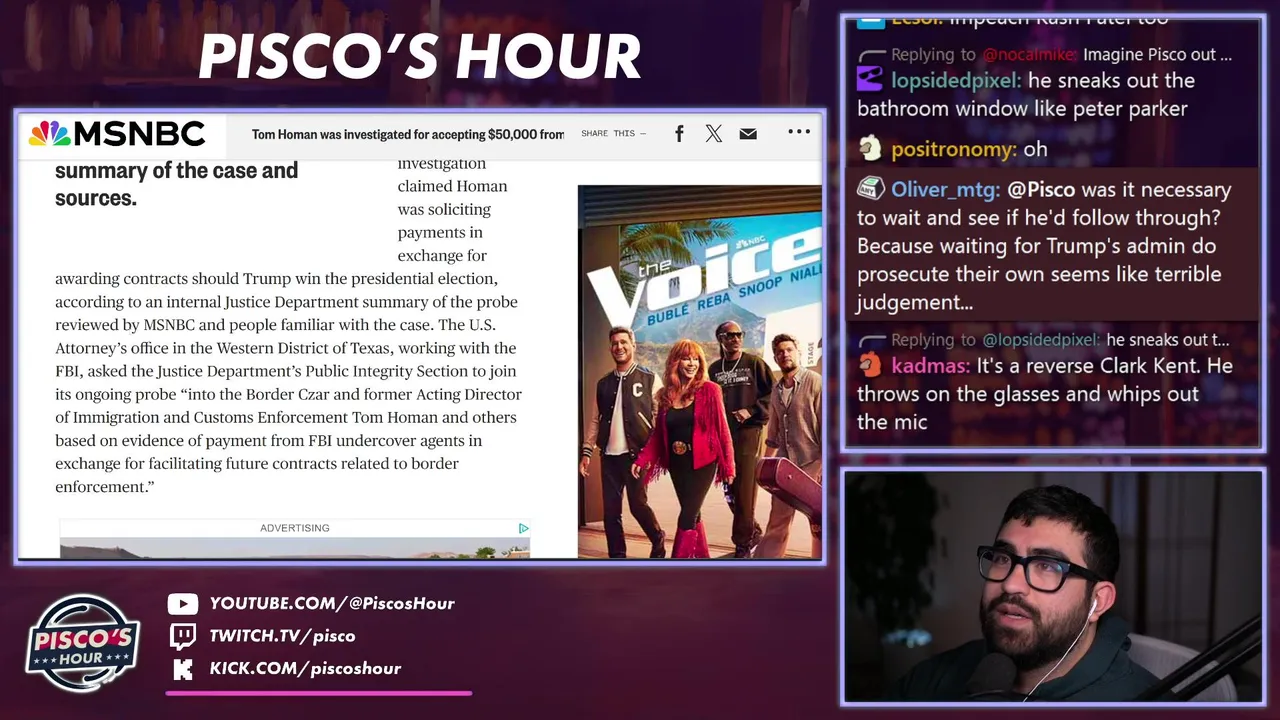
Task: Click 'It's a reverse Clark Kent' chat message
Action: tap(1045, 394)
